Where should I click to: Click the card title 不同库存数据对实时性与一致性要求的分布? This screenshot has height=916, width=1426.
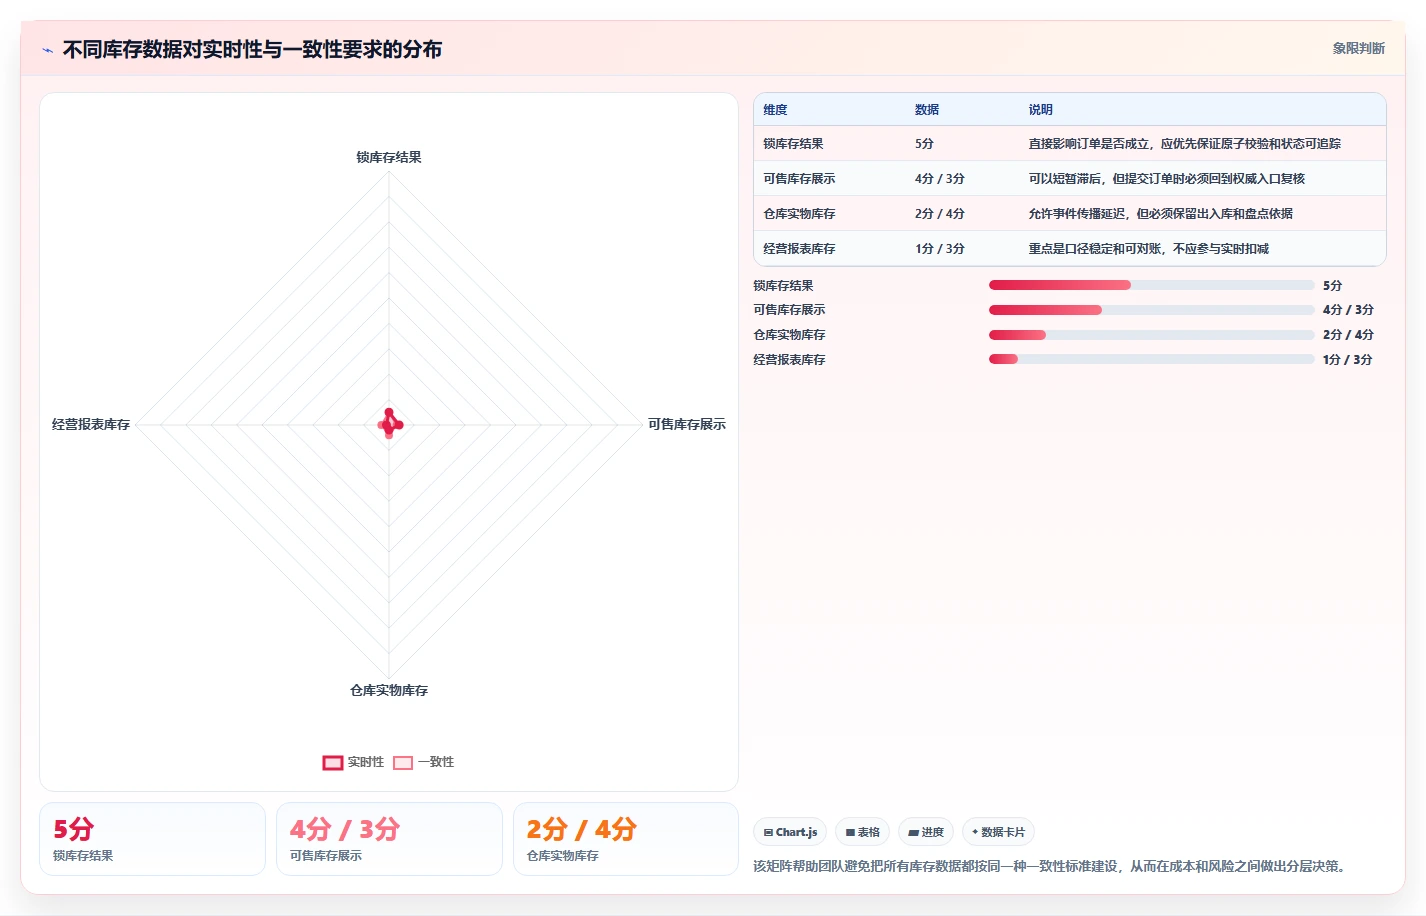click(252, 49)
